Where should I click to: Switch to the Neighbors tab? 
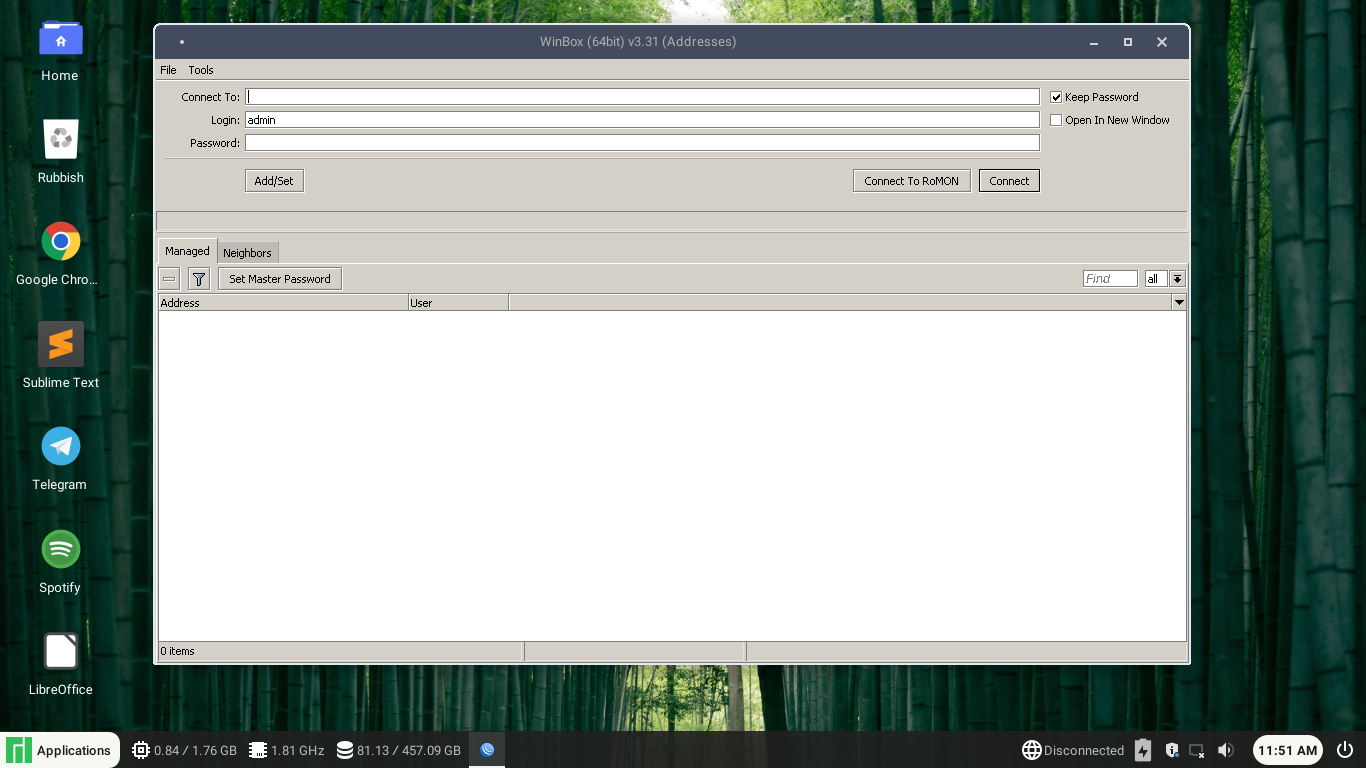pyautogui.click(x=247, y=253)
